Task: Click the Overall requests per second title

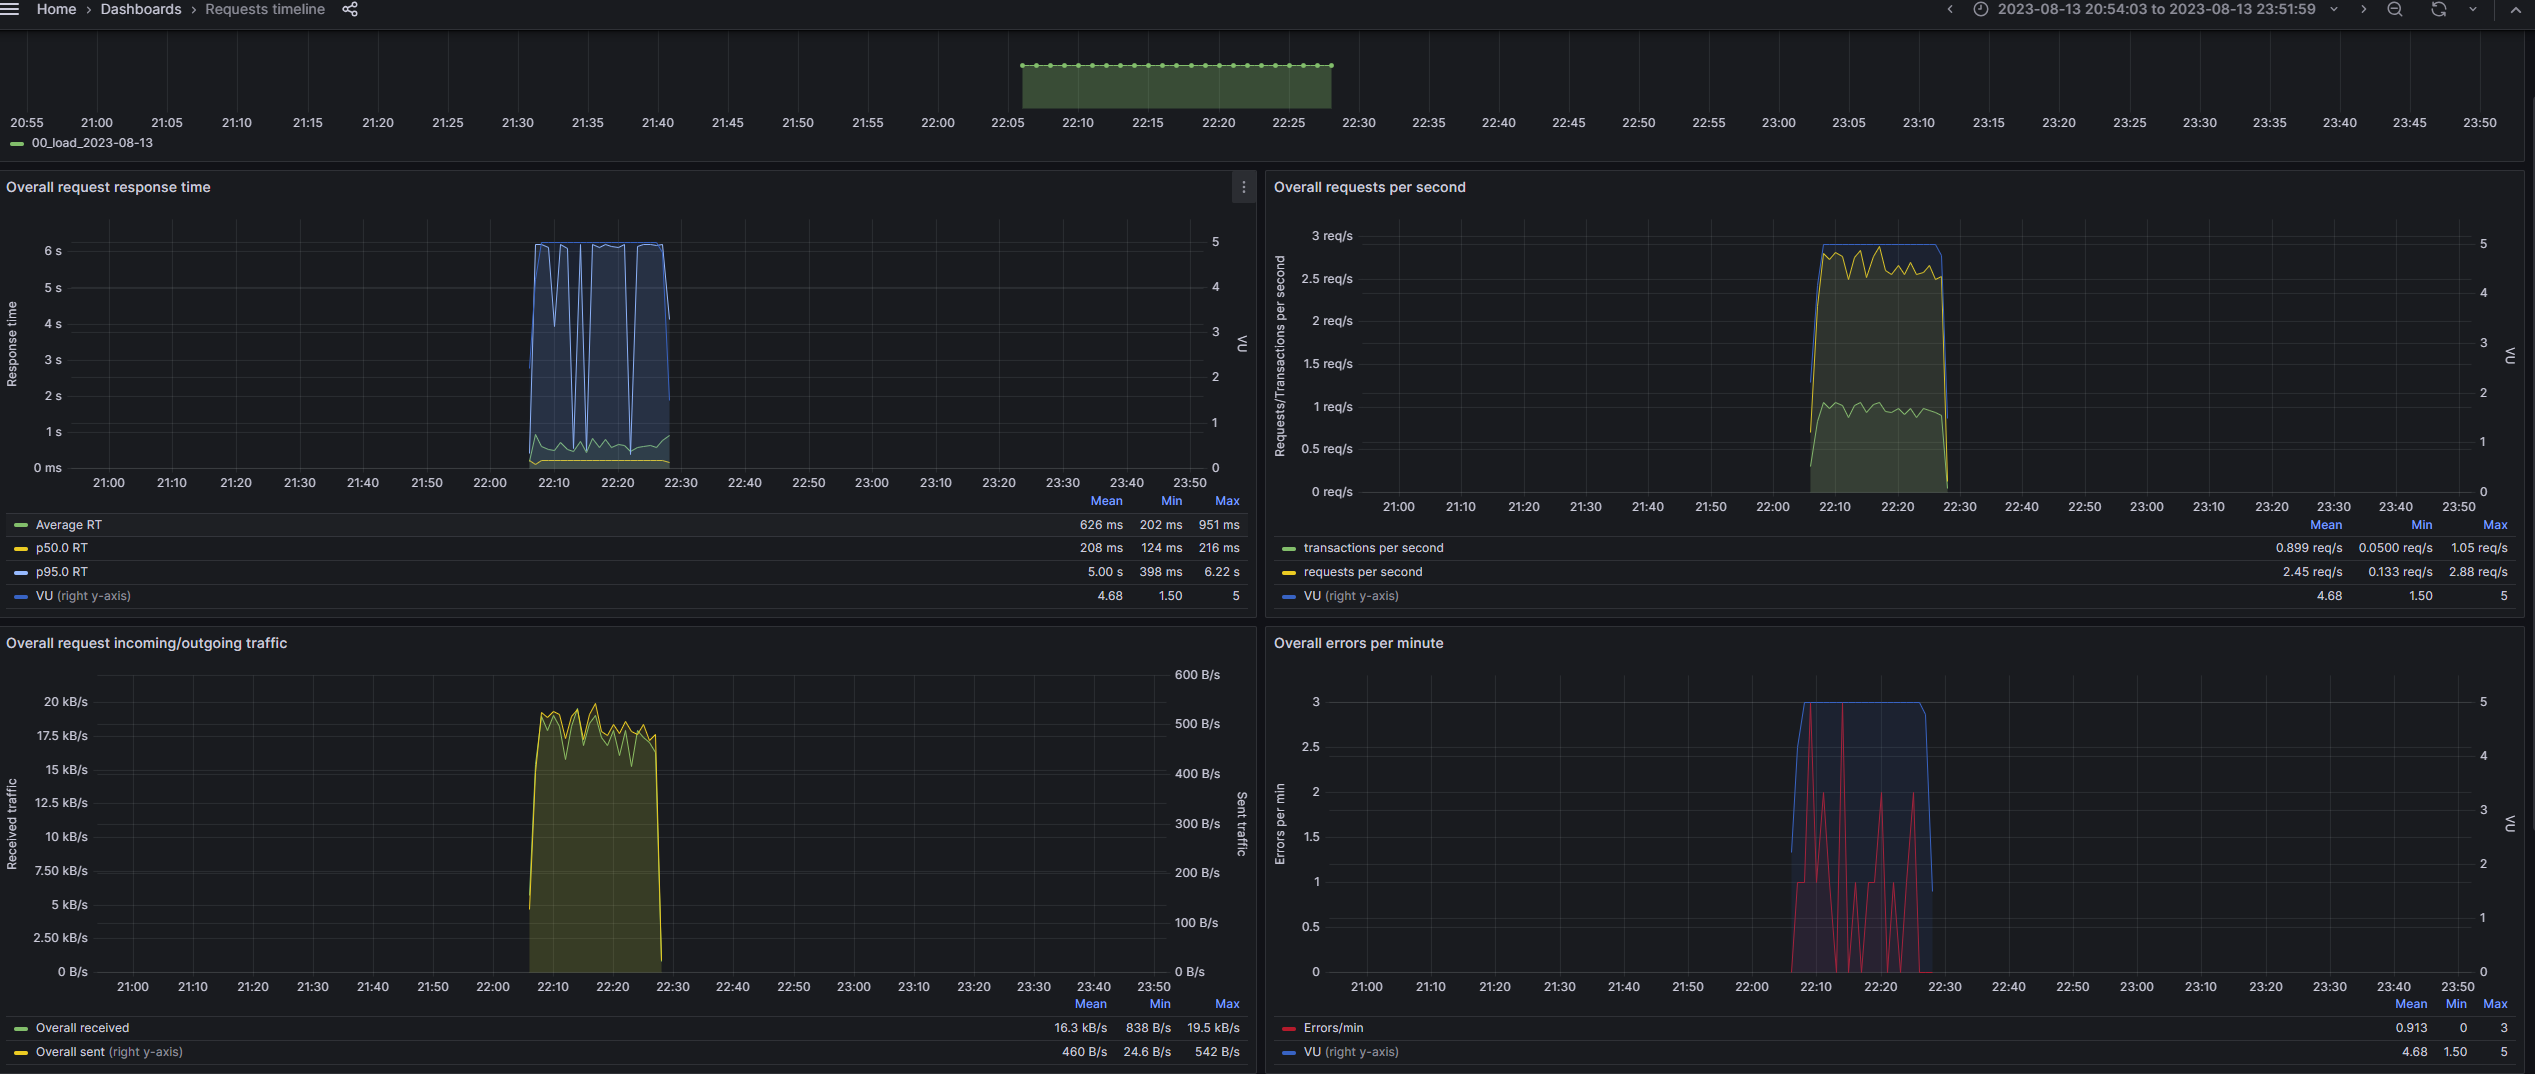Action: coord(1369,187)
